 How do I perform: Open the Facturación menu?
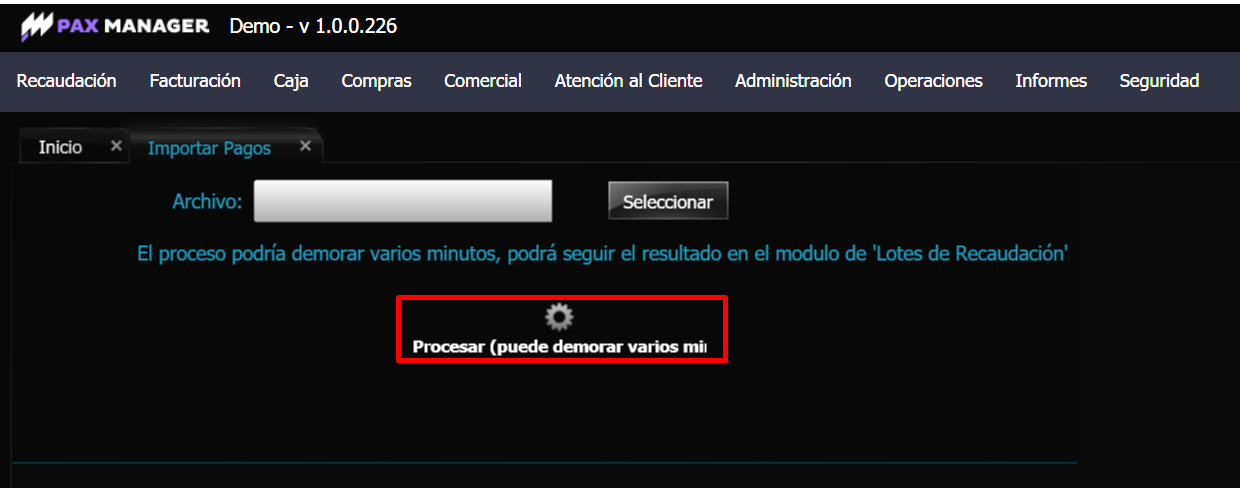coord(195,81)
